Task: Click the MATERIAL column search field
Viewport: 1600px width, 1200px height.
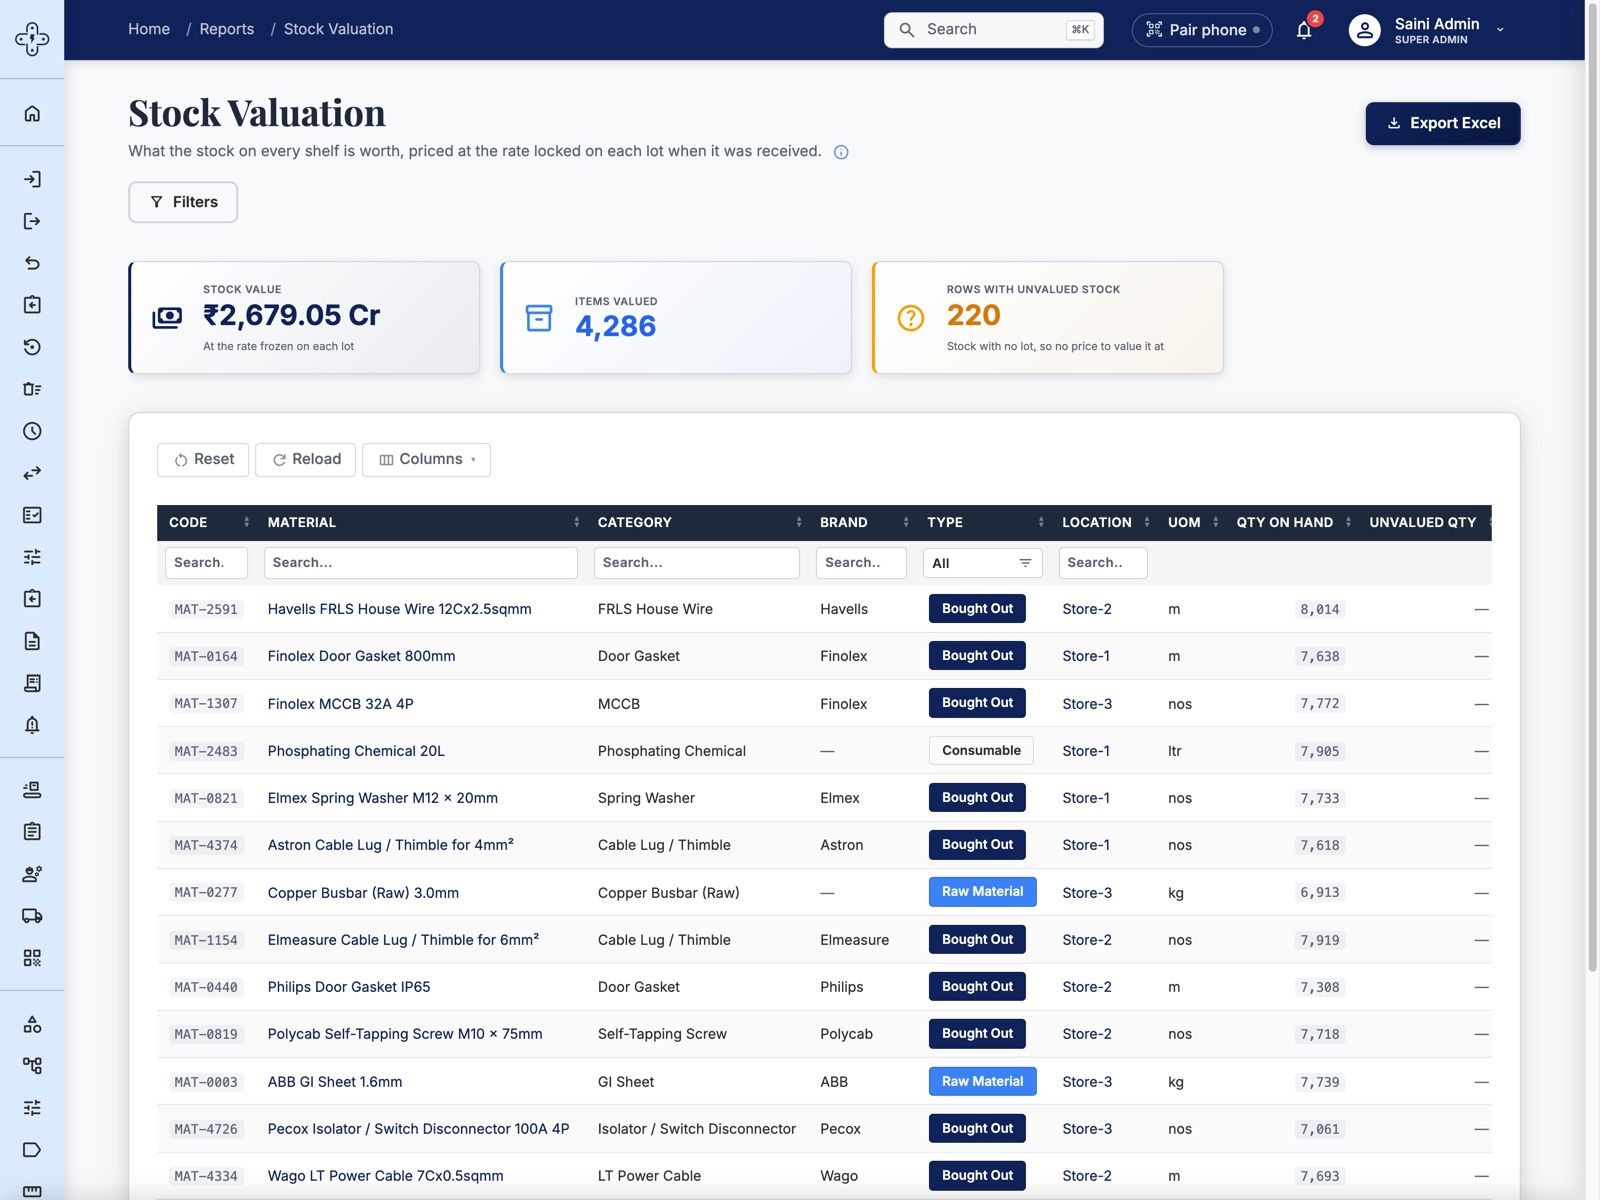Action: 421,563
